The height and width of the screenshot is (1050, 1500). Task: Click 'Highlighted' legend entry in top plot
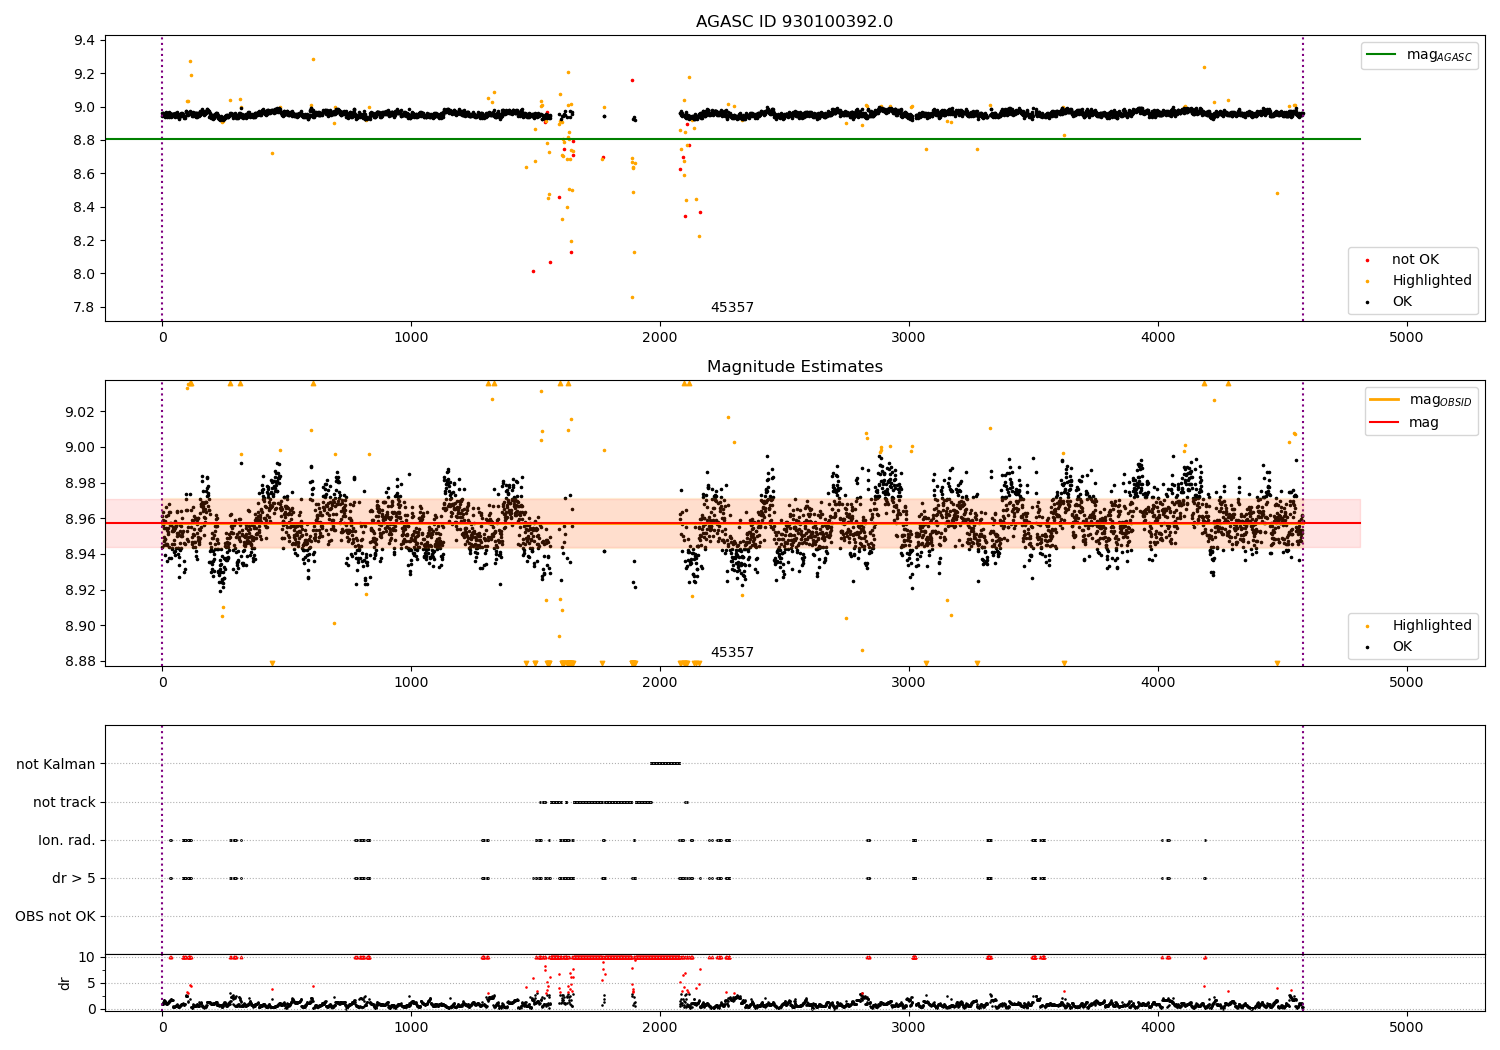click(1431, 281)
